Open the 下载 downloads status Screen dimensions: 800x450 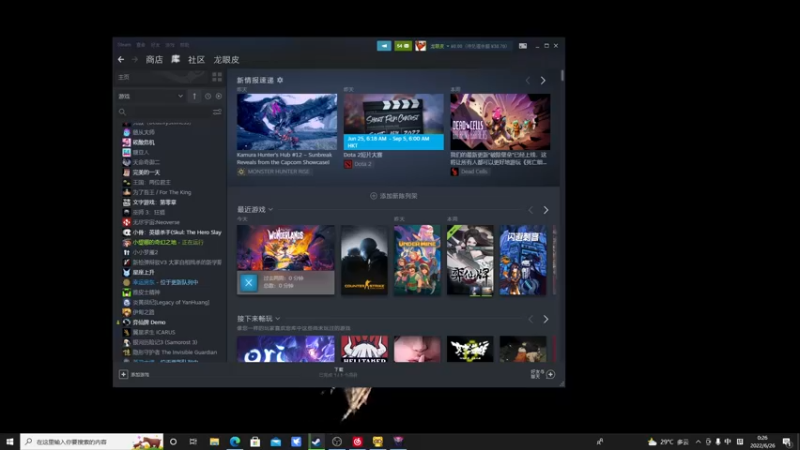tap(339, 372)
